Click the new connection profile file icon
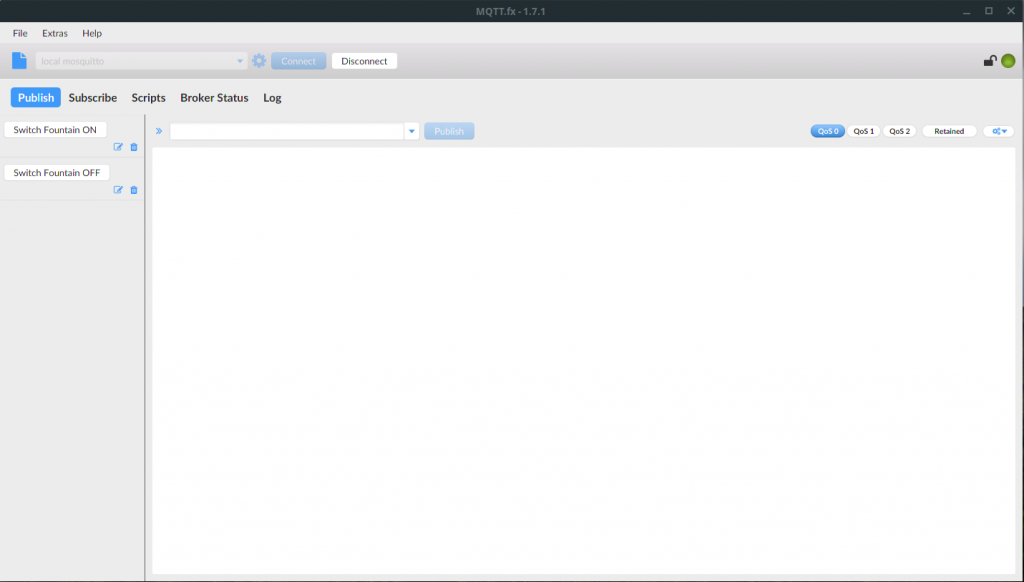The height and width of the screenshot is (582, 1024). 19,61
